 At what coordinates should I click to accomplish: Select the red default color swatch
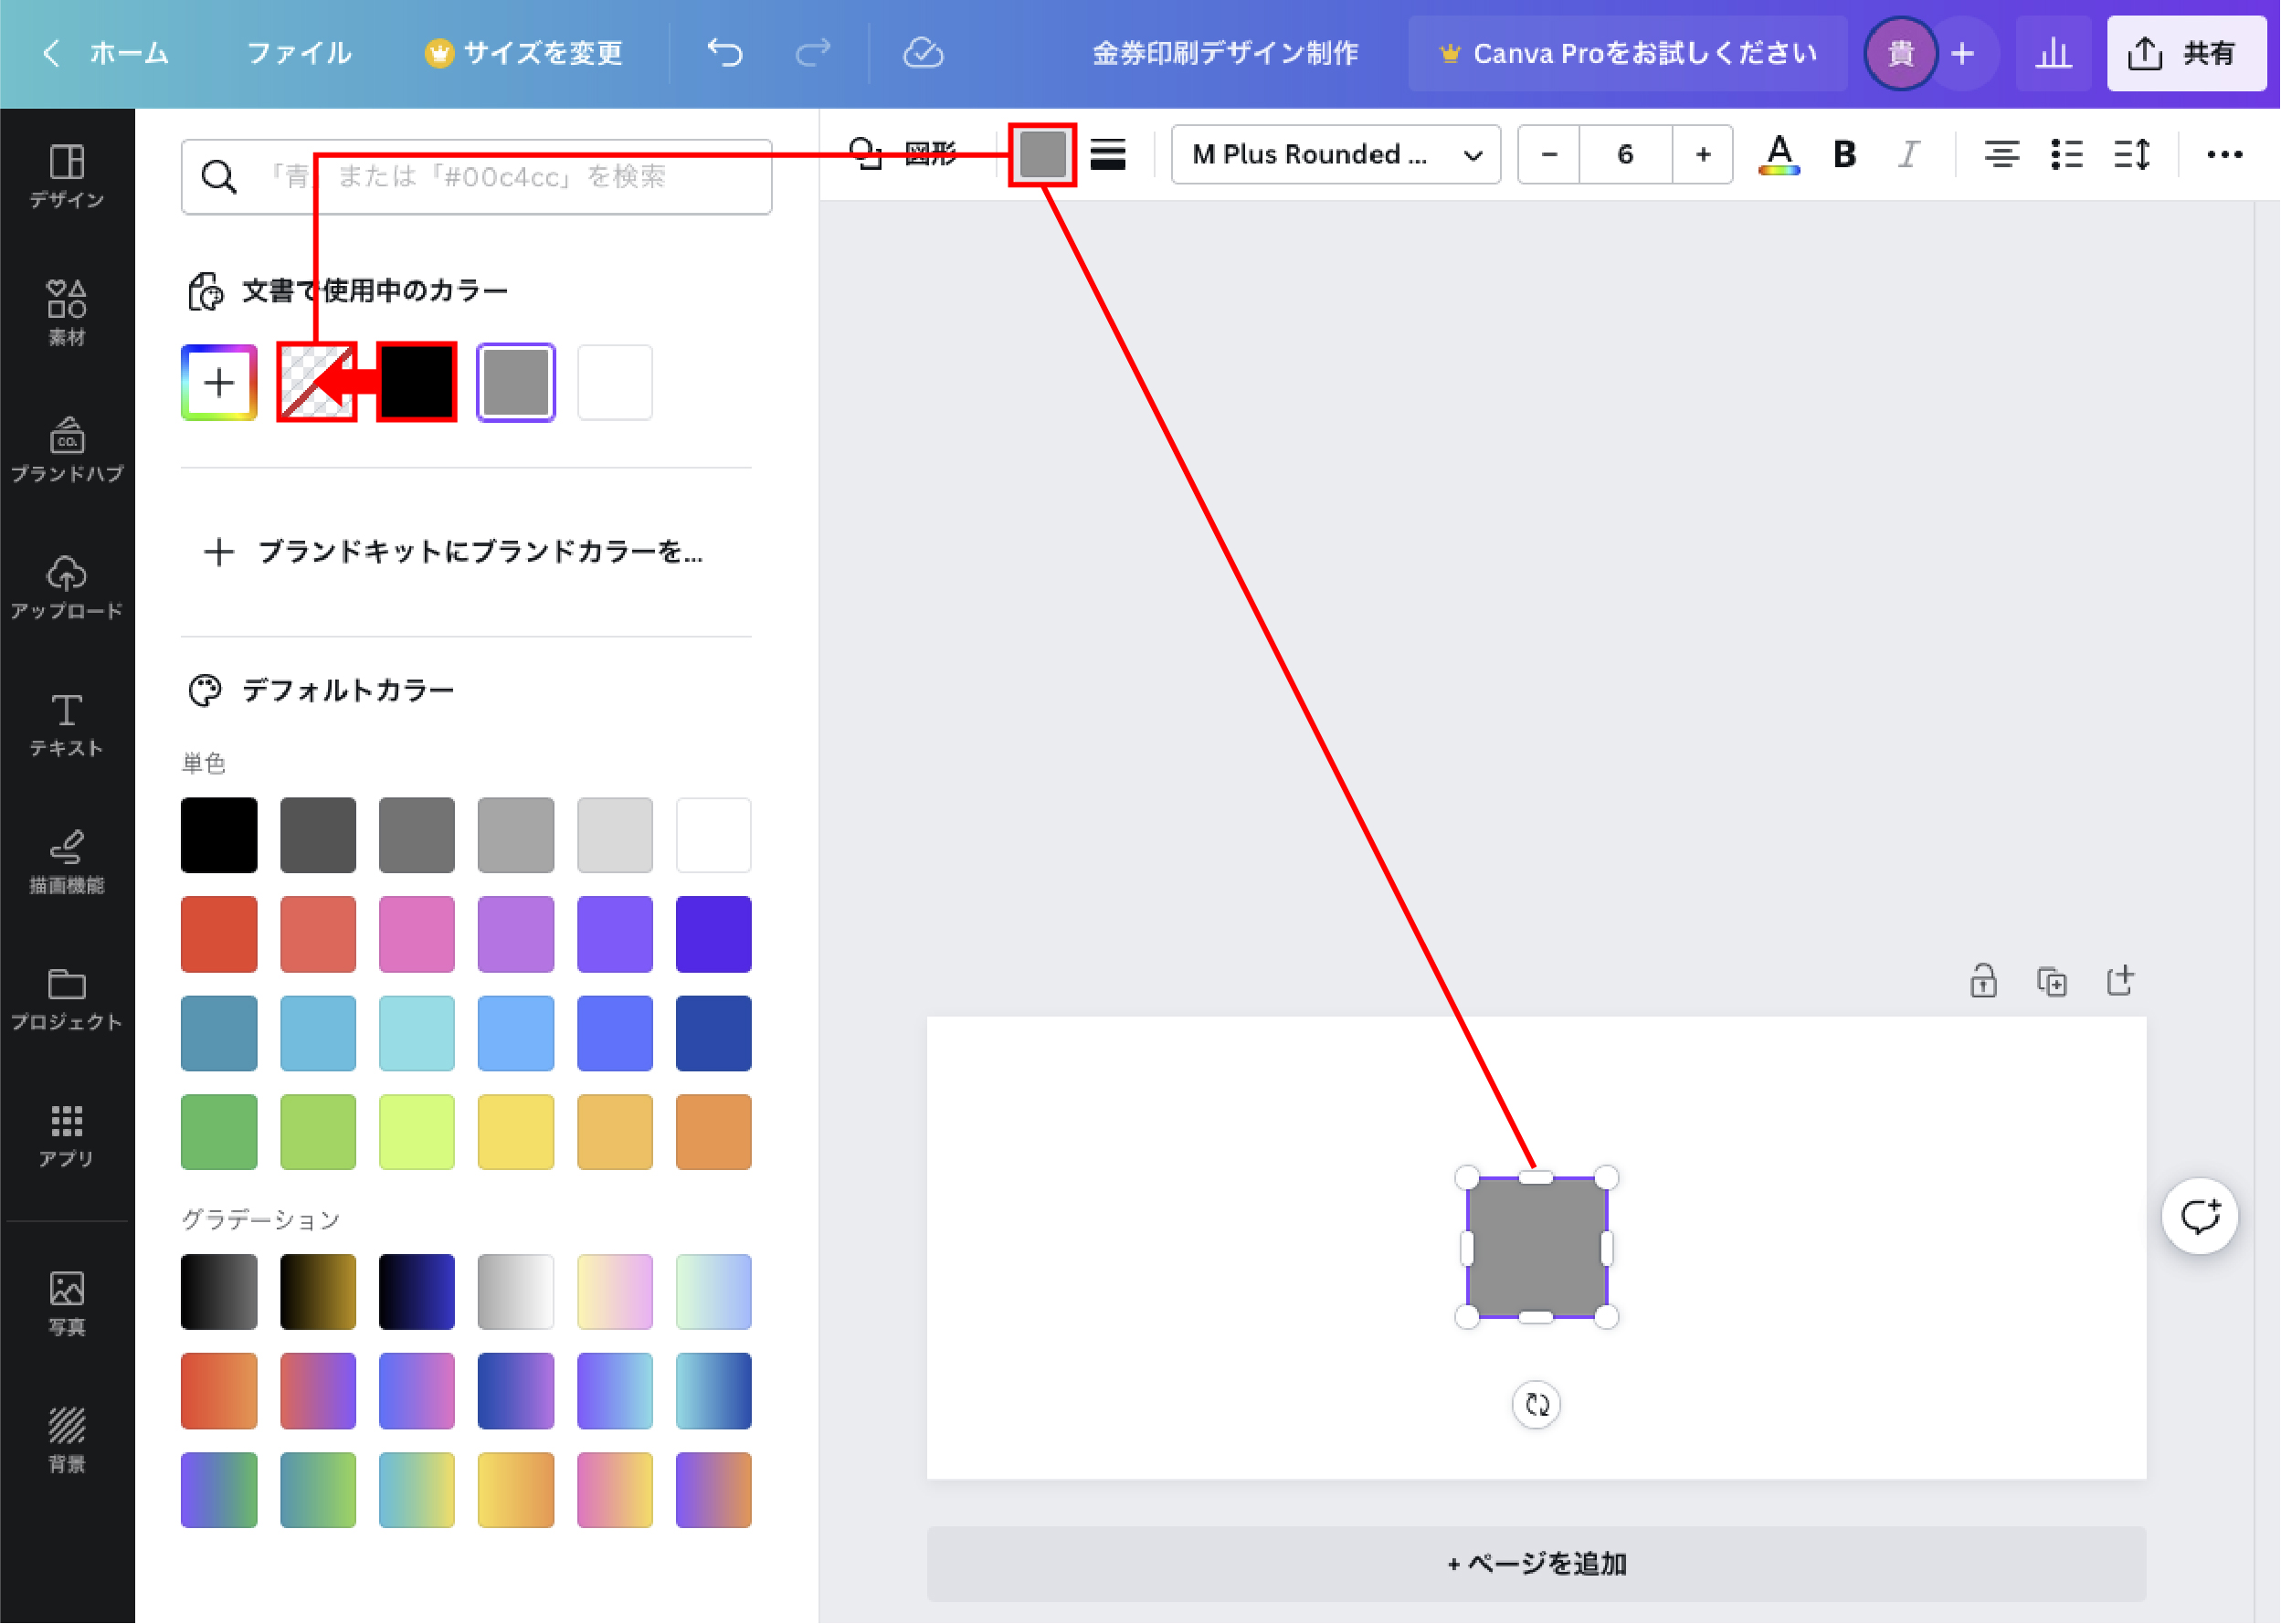pos(219,934)
